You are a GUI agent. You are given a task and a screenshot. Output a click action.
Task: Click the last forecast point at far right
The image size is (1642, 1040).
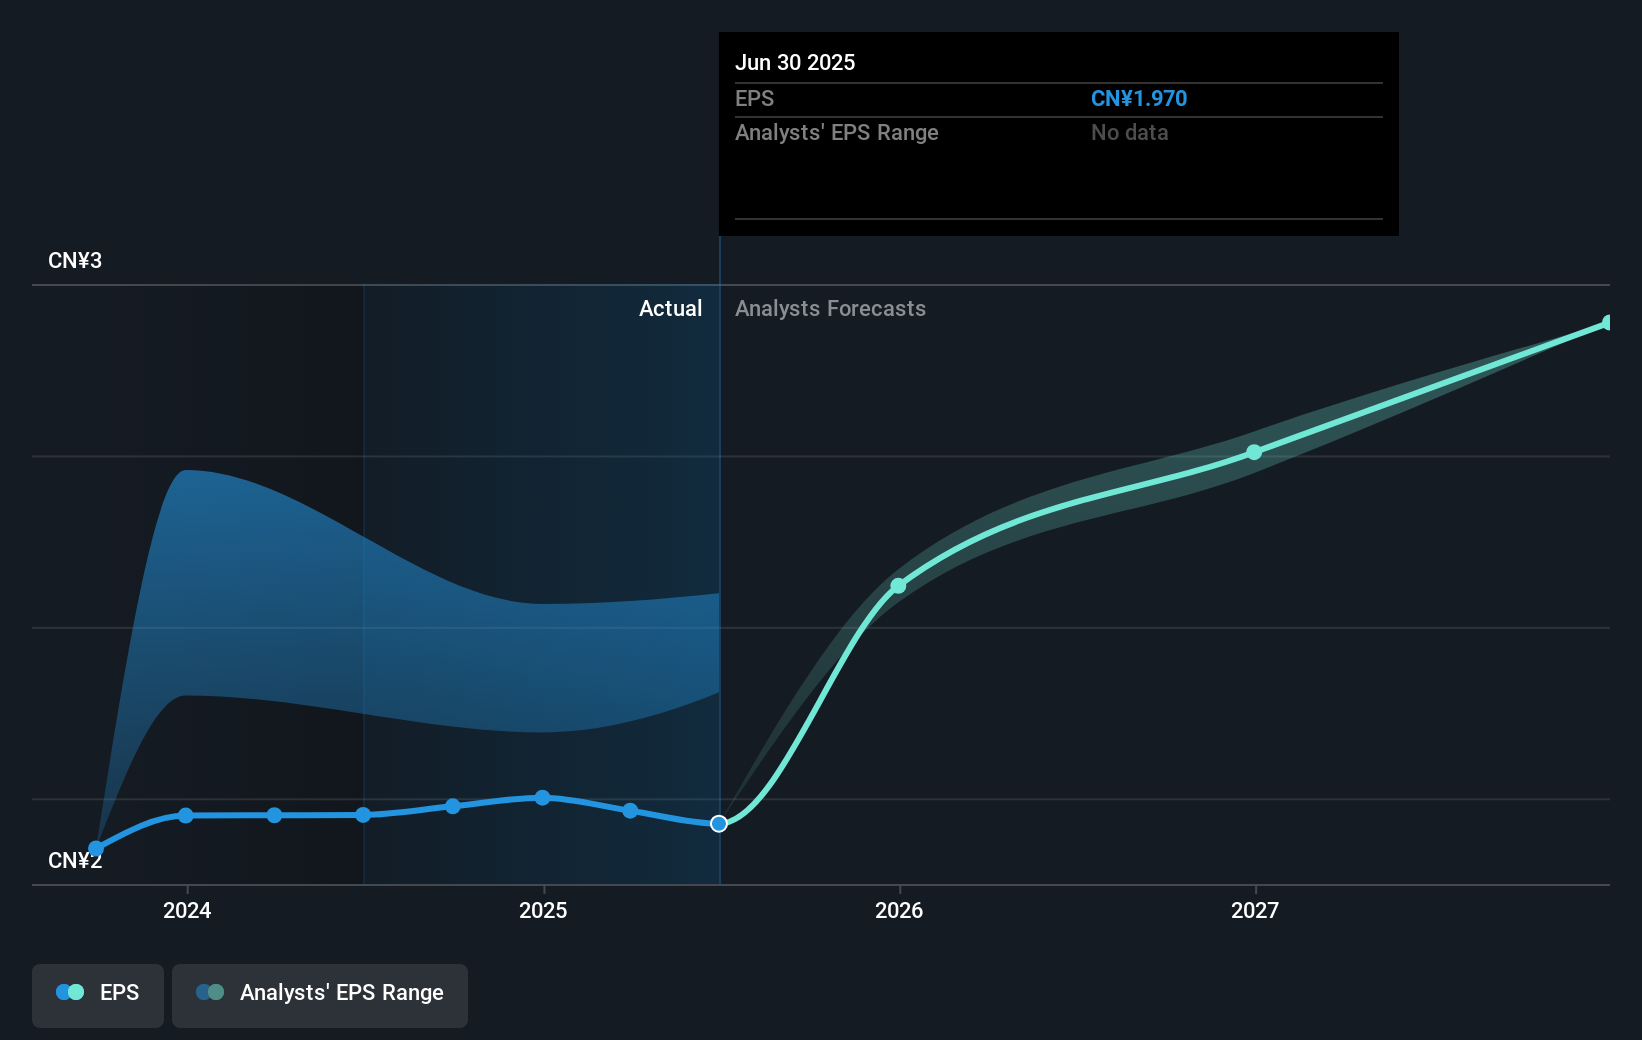click(x=1608, y=323)
